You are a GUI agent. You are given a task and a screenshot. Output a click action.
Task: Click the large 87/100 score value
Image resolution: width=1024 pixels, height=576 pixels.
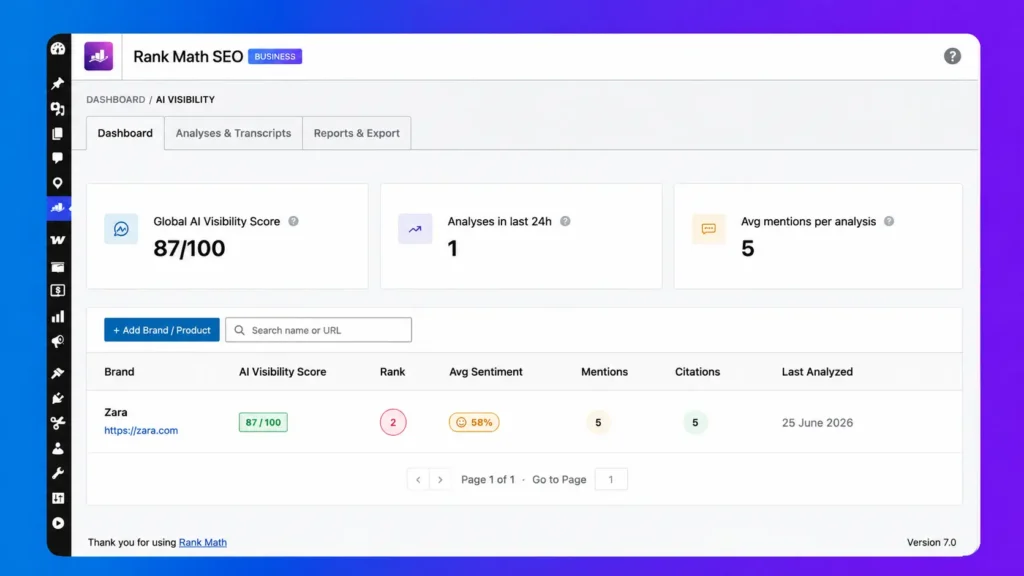[x=189, y=248]
